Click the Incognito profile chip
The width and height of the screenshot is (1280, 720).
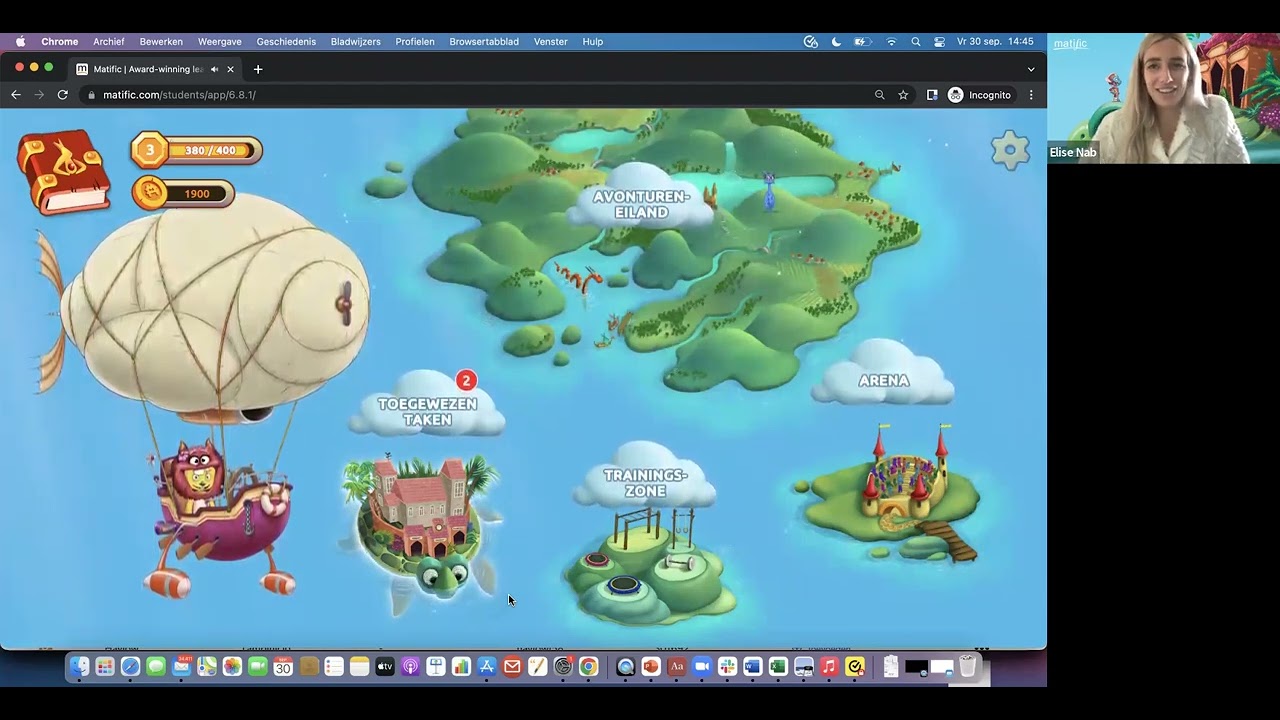(x=980, y=95)
